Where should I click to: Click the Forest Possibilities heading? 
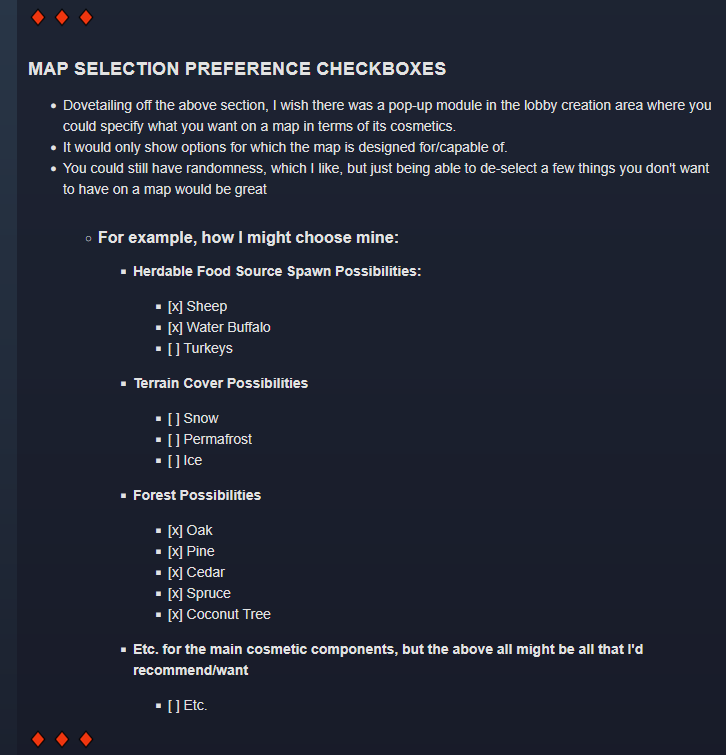pyautogui.click(x=197, y=495)
